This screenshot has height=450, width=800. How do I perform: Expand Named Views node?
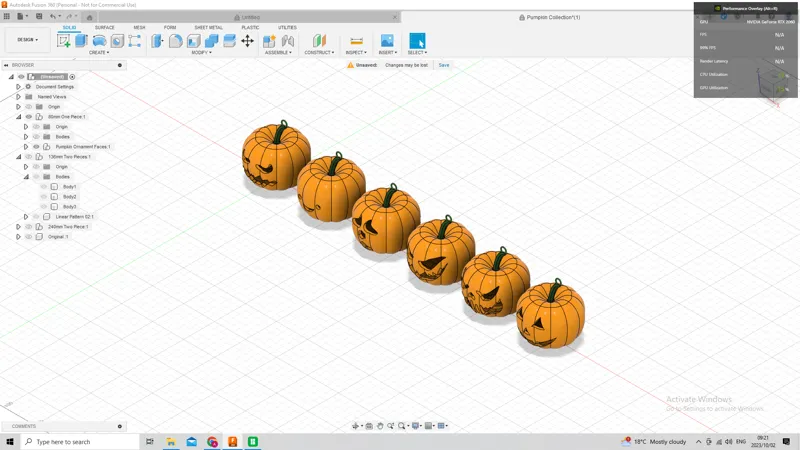pyautogui.click(x=18, y=97)
